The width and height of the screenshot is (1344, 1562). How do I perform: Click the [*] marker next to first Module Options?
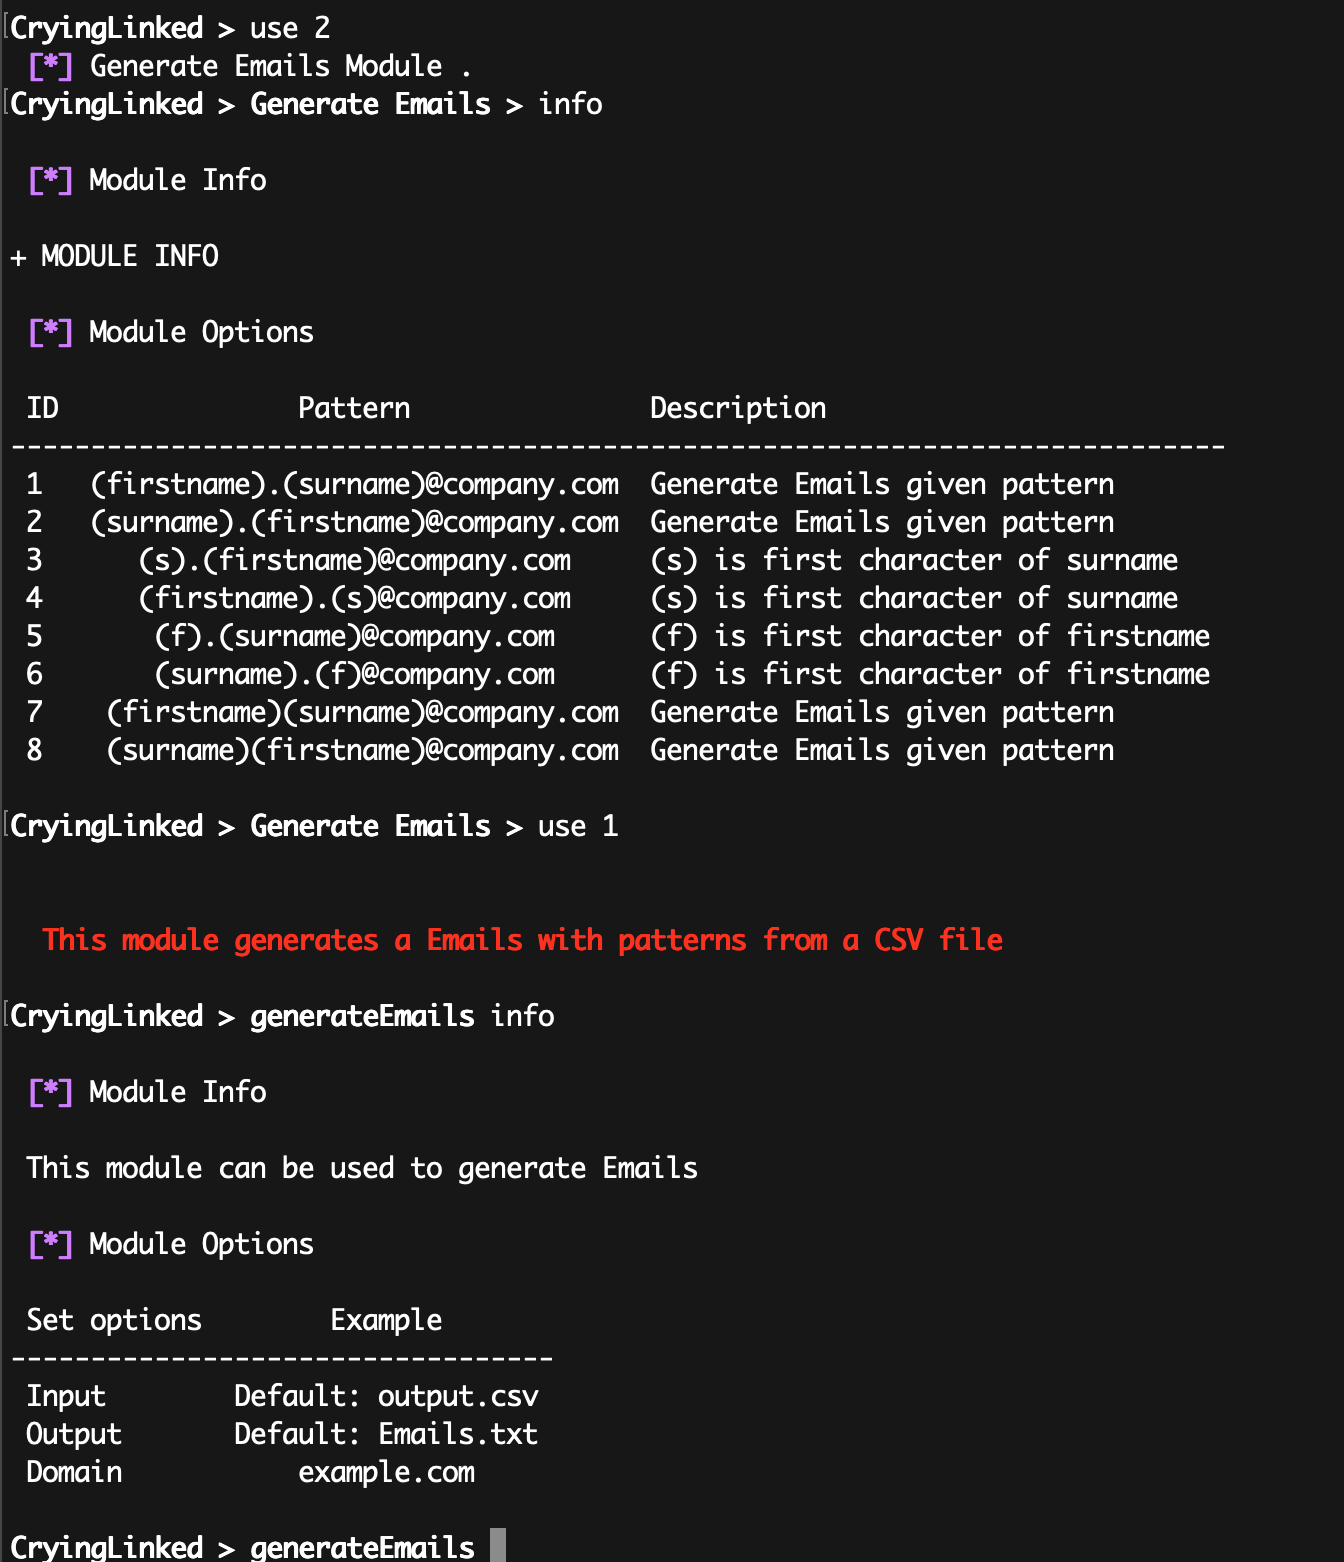click(x=50, y=333)
